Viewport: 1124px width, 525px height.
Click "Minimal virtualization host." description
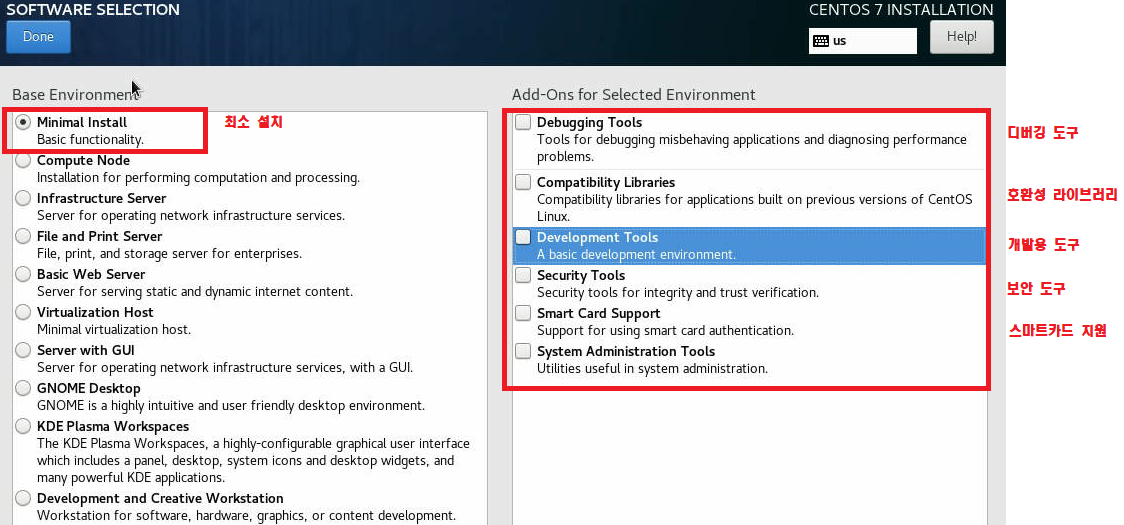pos(114,330)
